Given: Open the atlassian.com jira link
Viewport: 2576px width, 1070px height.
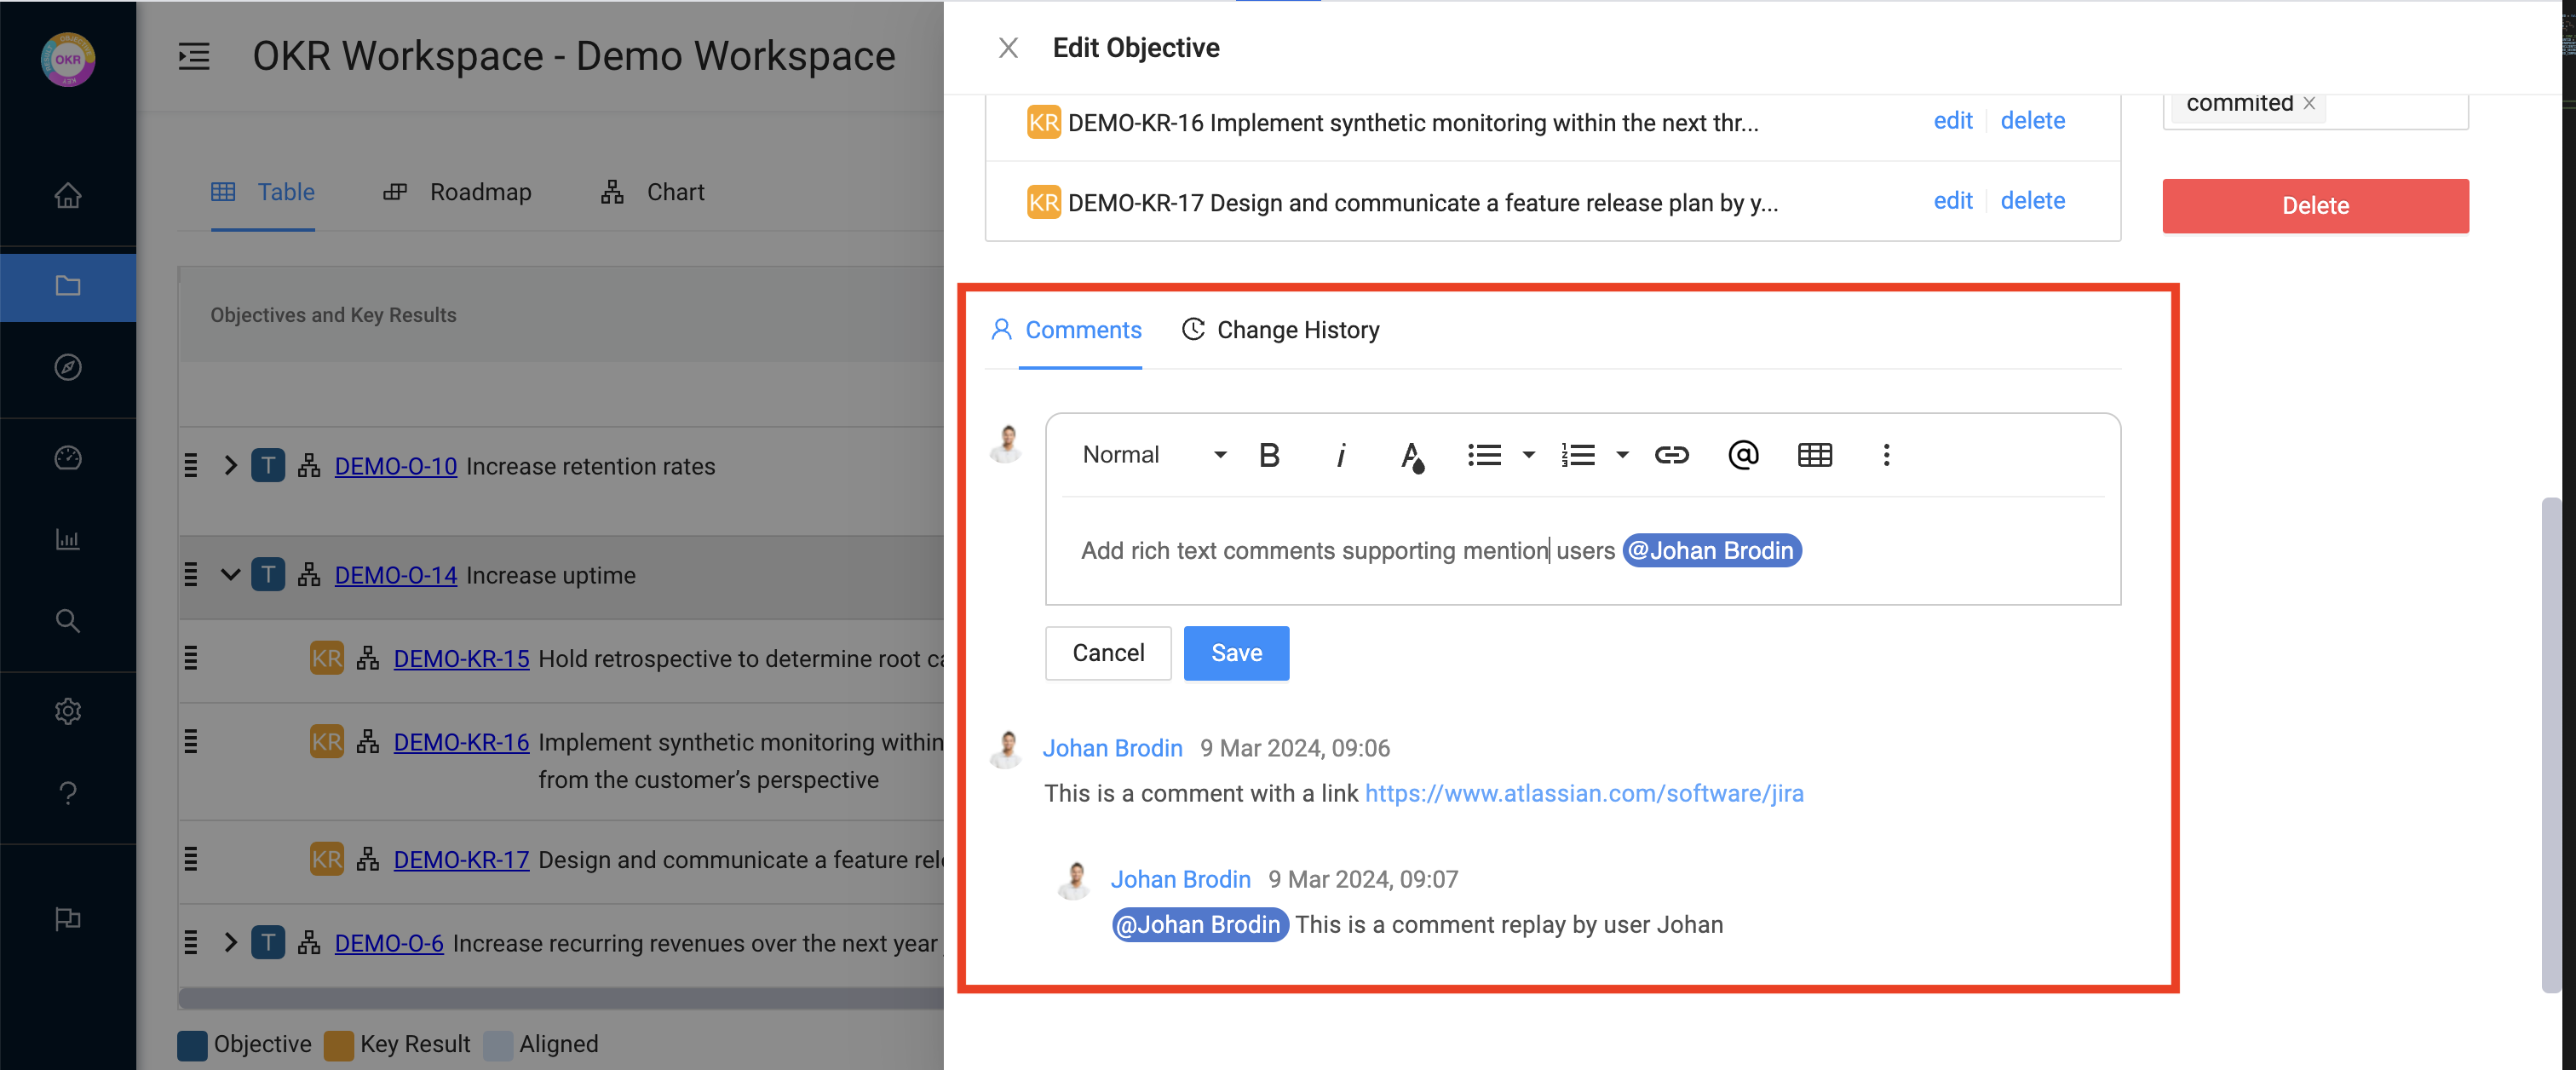Looking at the screenshot, I should point(1584,793).
